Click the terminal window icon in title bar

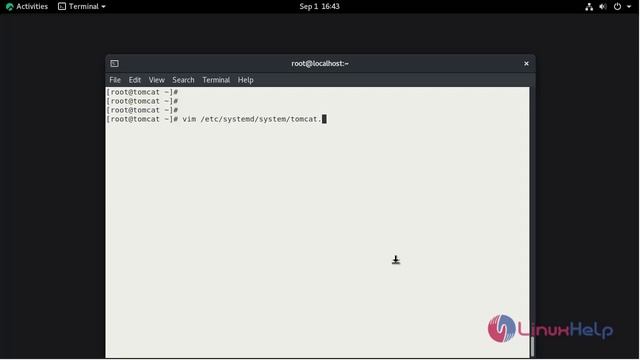click(x=114, y=63)
